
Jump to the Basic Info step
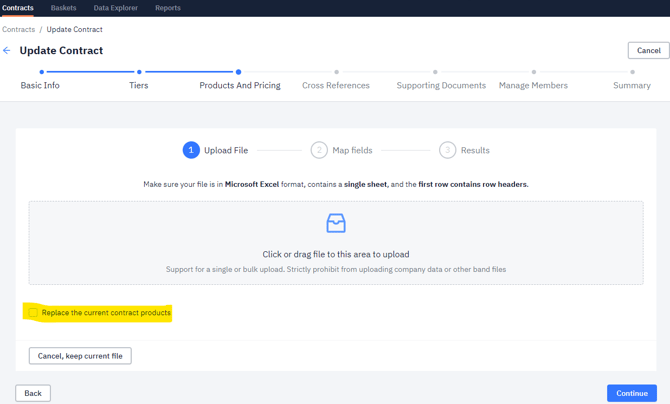tap(40, 85)
